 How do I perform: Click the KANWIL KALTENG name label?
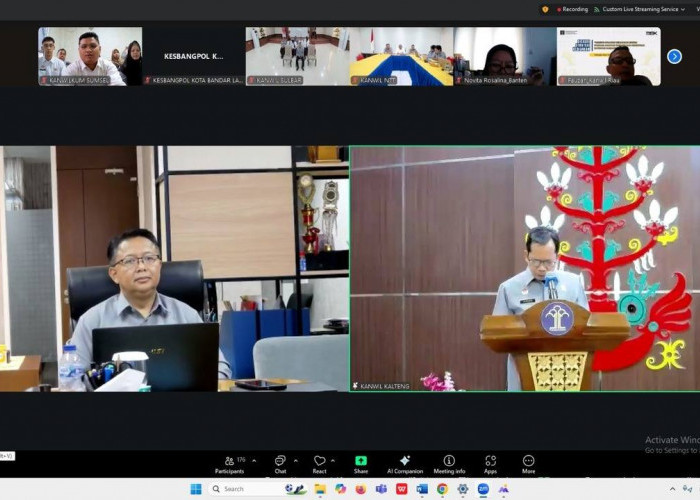384,386
